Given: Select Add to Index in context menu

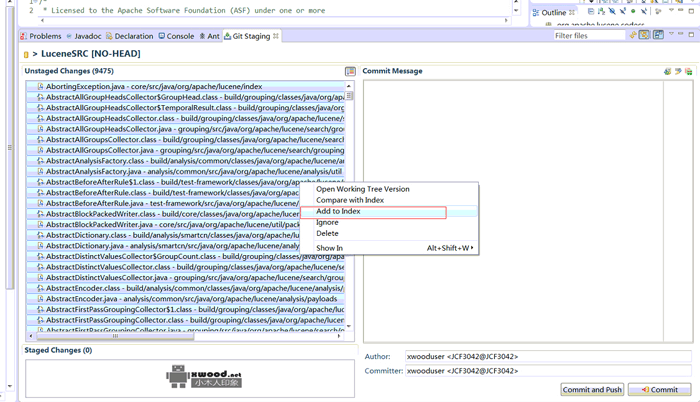Looking at the screenshot, I should click(x=388, y=211).
